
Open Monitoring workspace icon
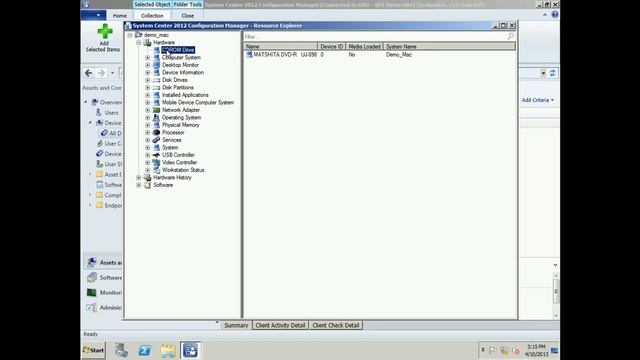(92, 293)
